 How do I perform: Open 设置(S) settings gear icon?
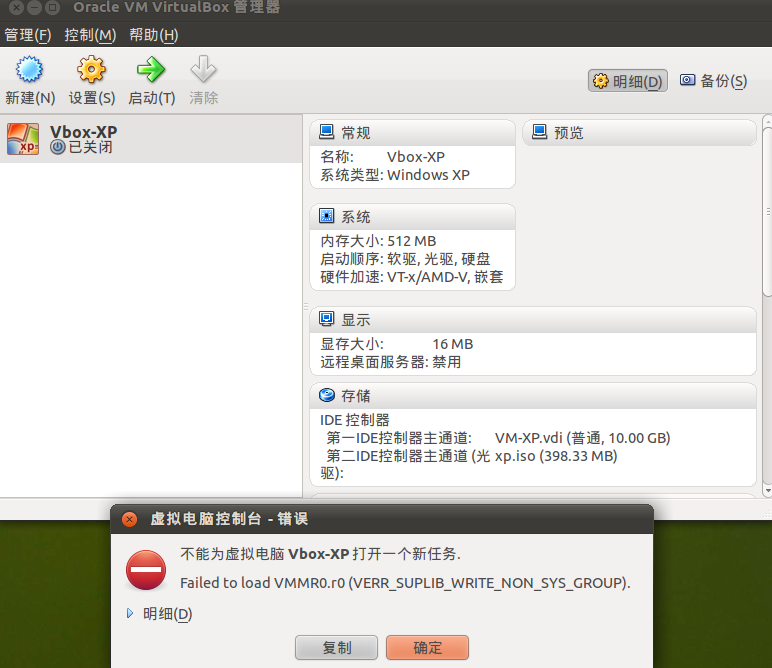tap(91, 69)
